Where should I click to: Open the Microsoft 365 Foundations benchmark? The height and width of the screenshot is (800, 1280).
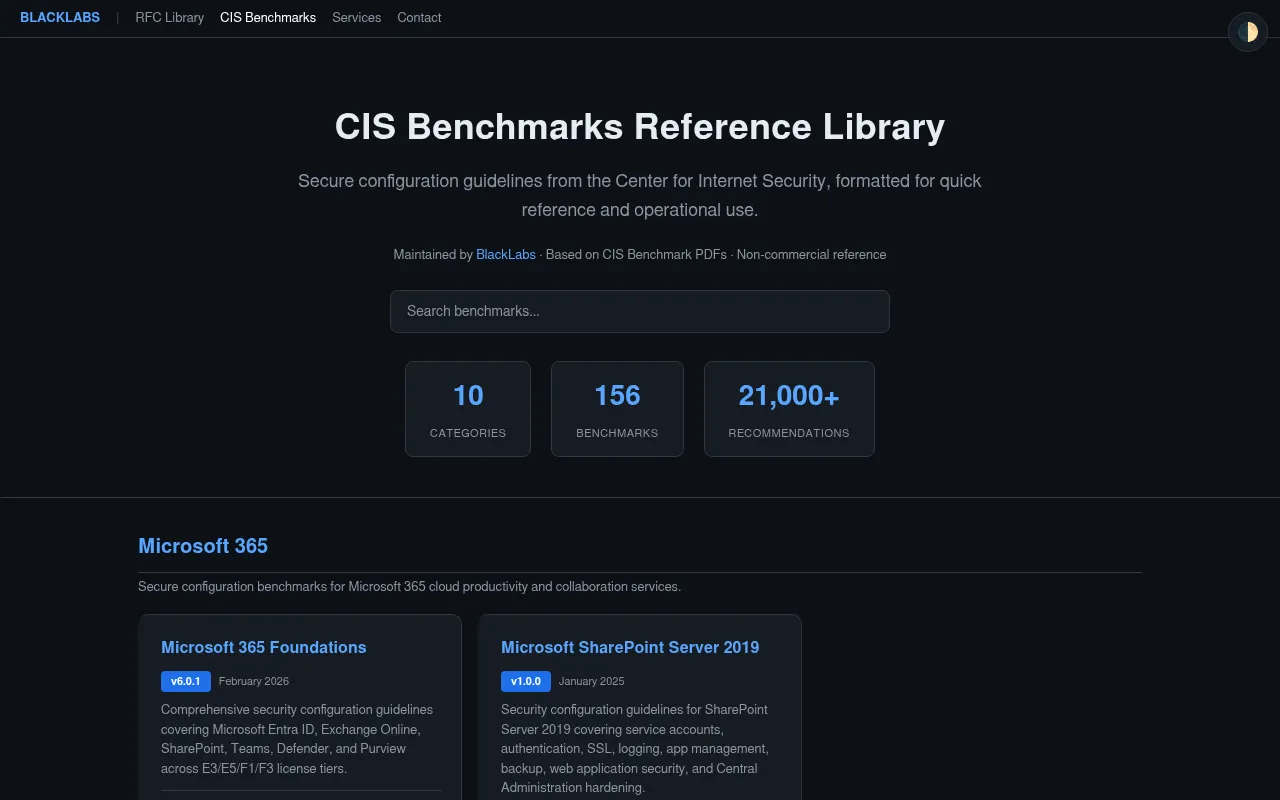[x=264, y=647]
